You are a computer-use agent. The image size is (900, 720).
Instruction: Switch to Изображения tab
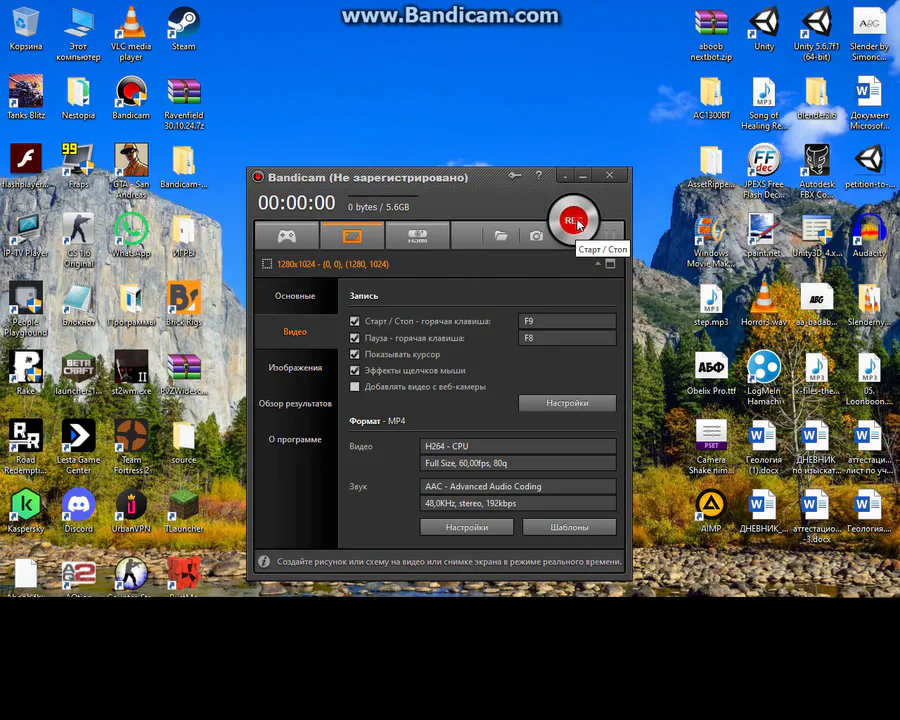(x=295, y=367)
